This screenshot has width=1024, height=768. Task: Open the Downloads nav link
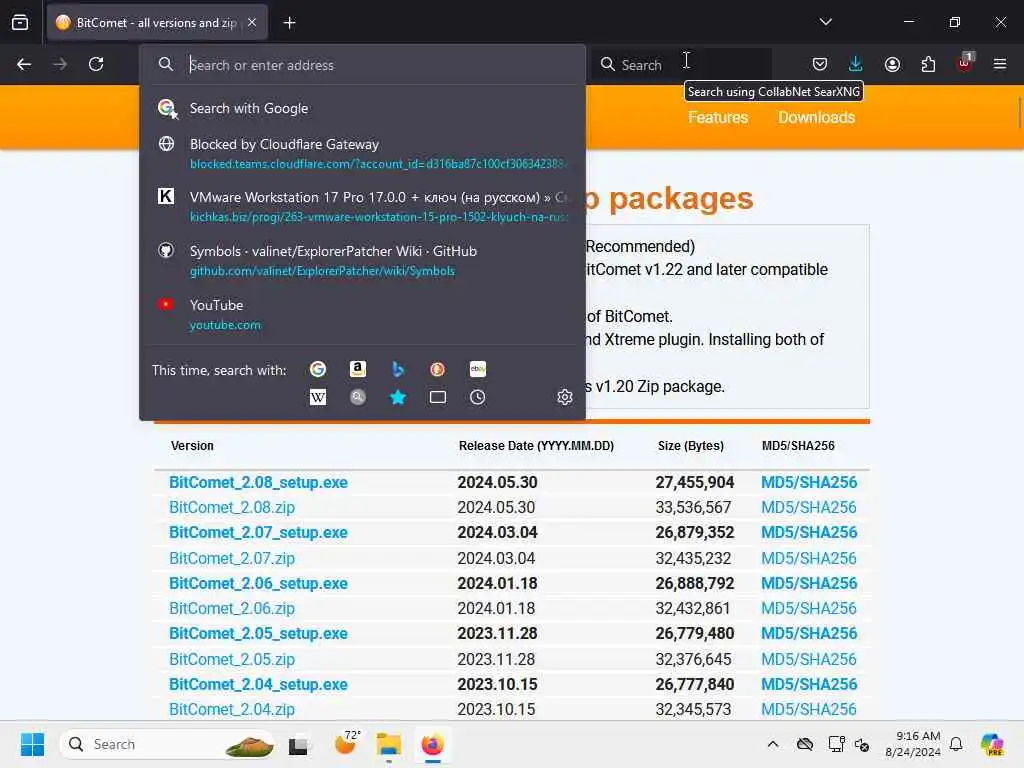(x=816, y=118)
